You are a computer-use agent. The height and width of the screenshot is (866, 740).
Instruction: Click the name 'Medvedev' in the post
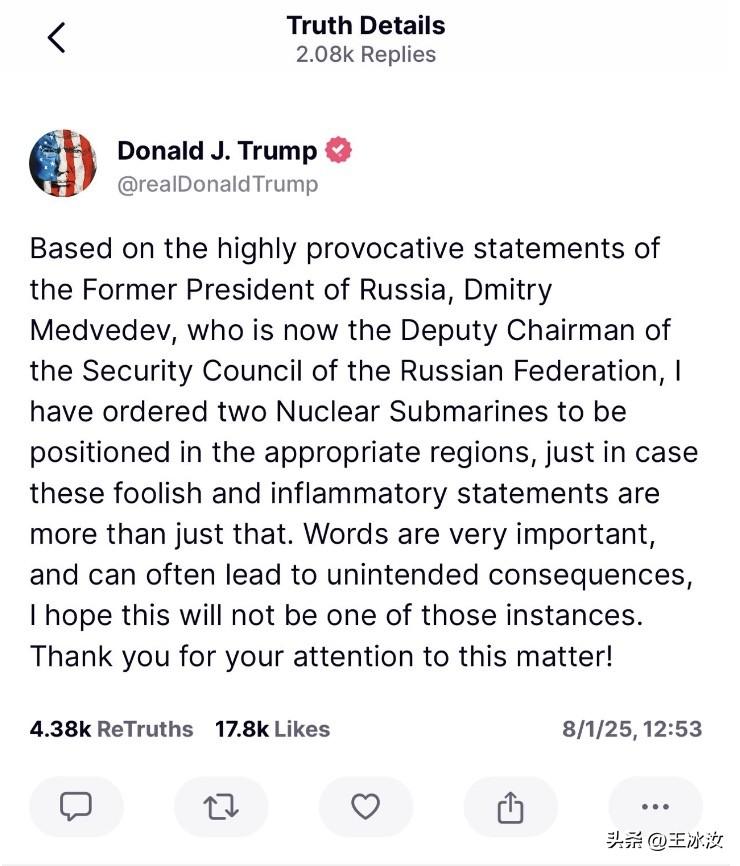tap(103, 330)
